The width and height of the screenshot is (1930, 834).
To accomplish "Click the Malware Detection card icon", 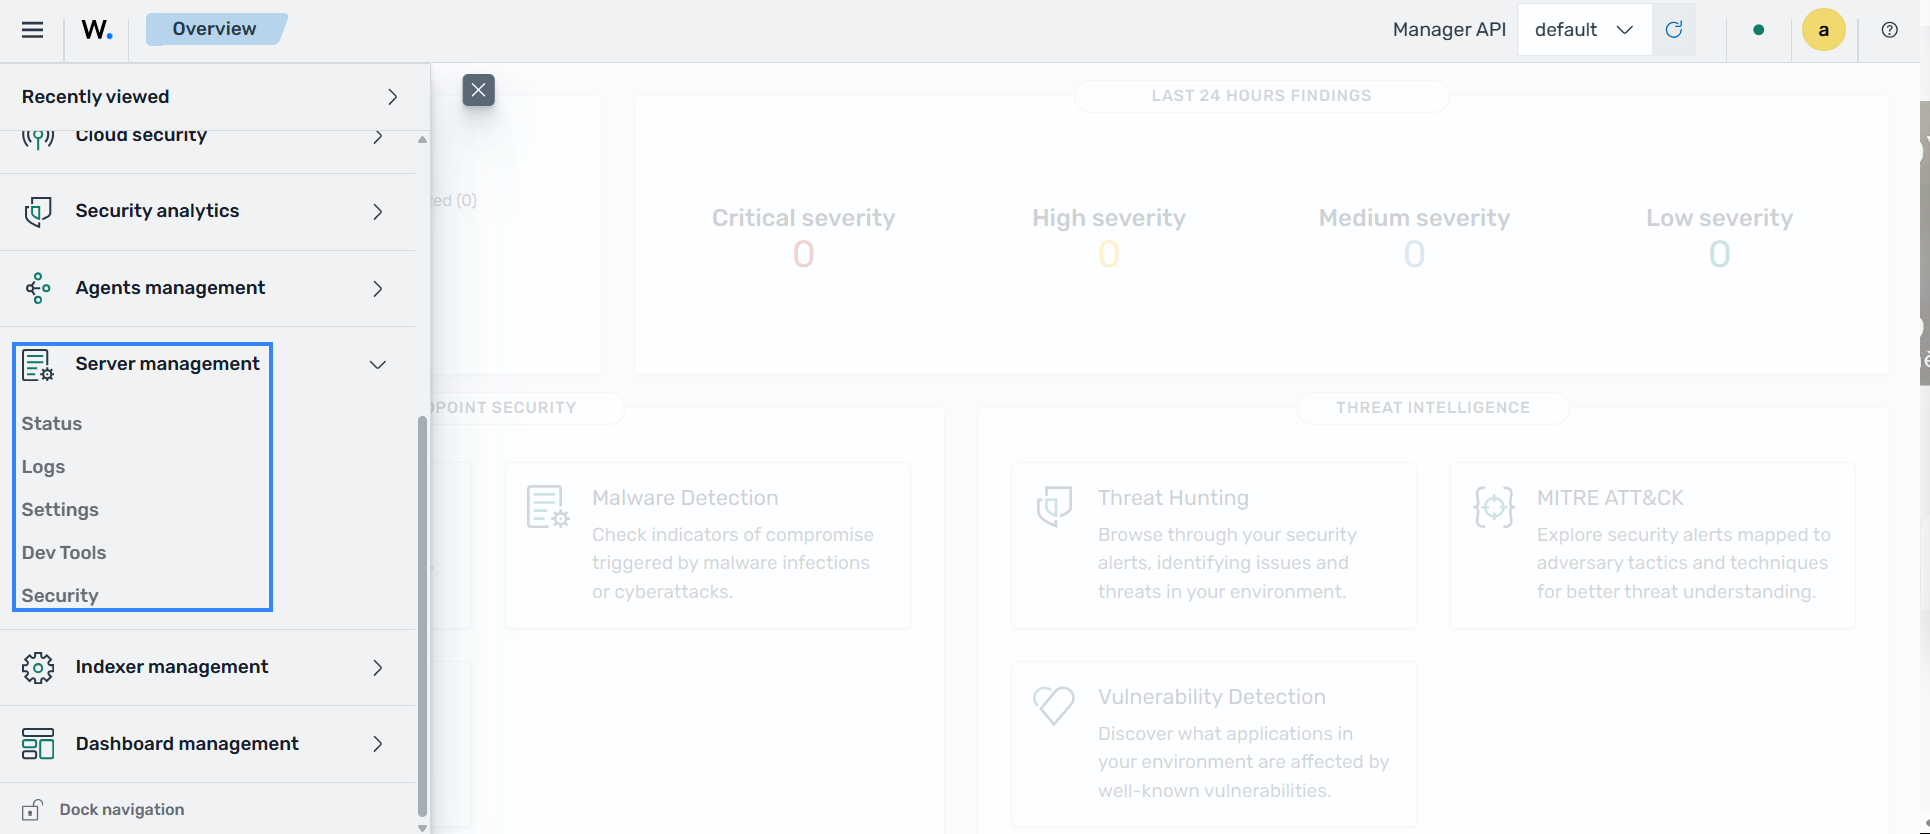I will pos(548,507).
